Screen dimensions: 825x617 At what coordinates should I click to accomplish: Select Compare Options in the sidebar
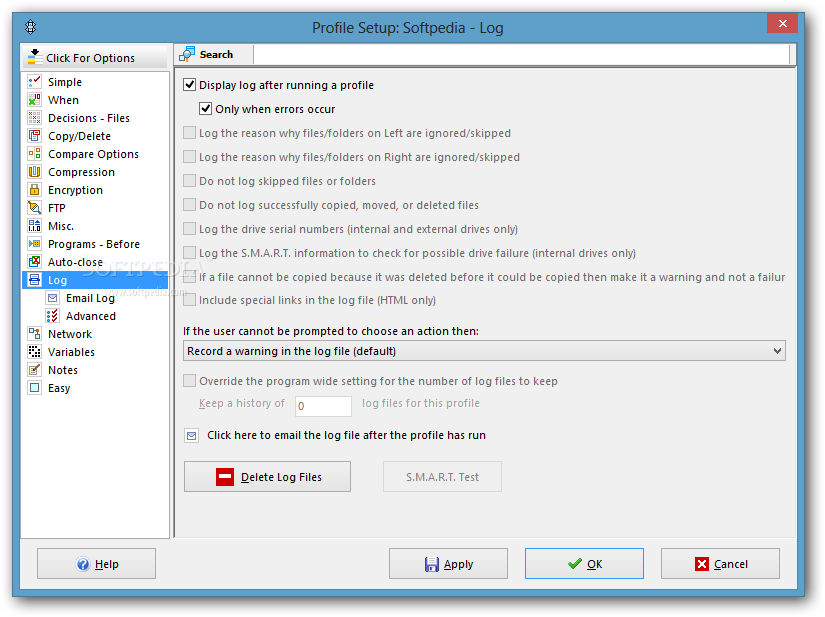(x=93, y=154)
